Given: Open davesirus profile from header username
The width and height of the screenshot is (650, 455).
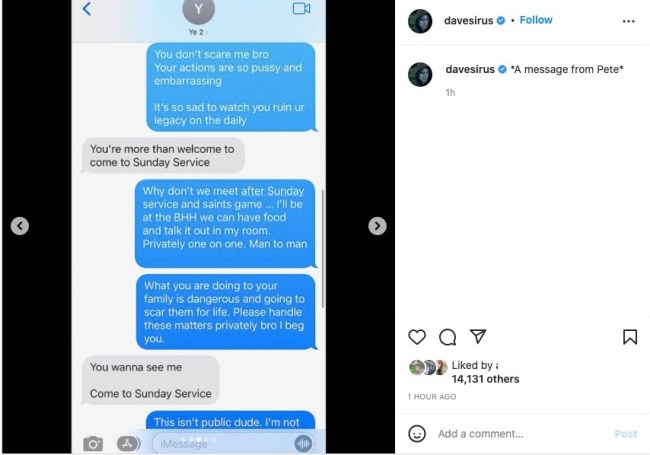Looking at the screenshot, I should (x=468, y=20).
